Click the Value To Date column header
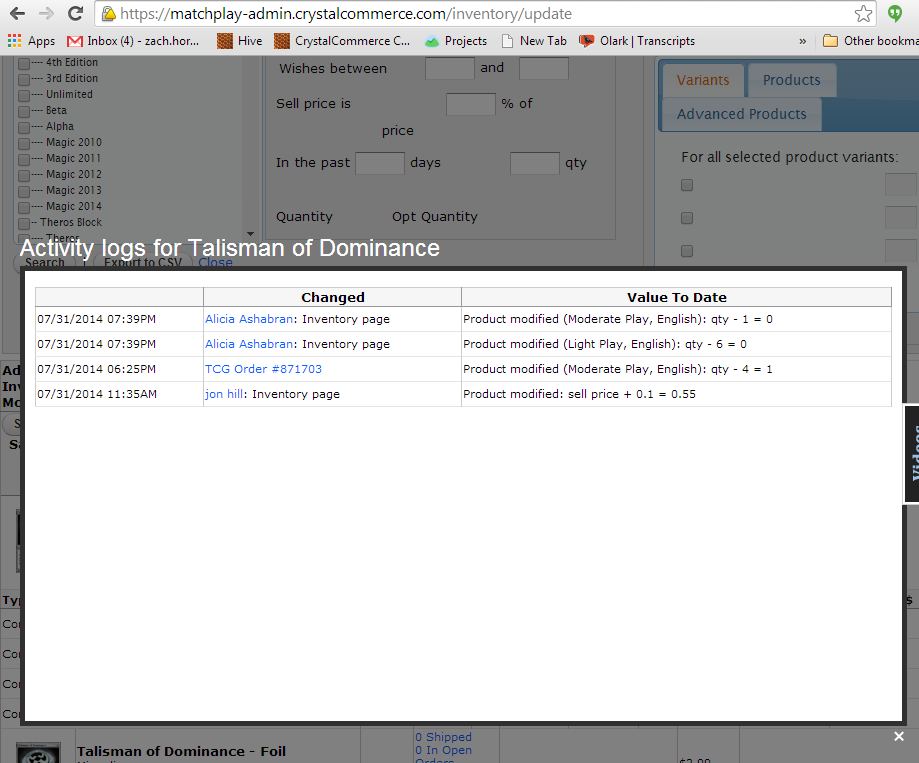Image resolution: width=919 pixels, height=763 pixels. 676,297
